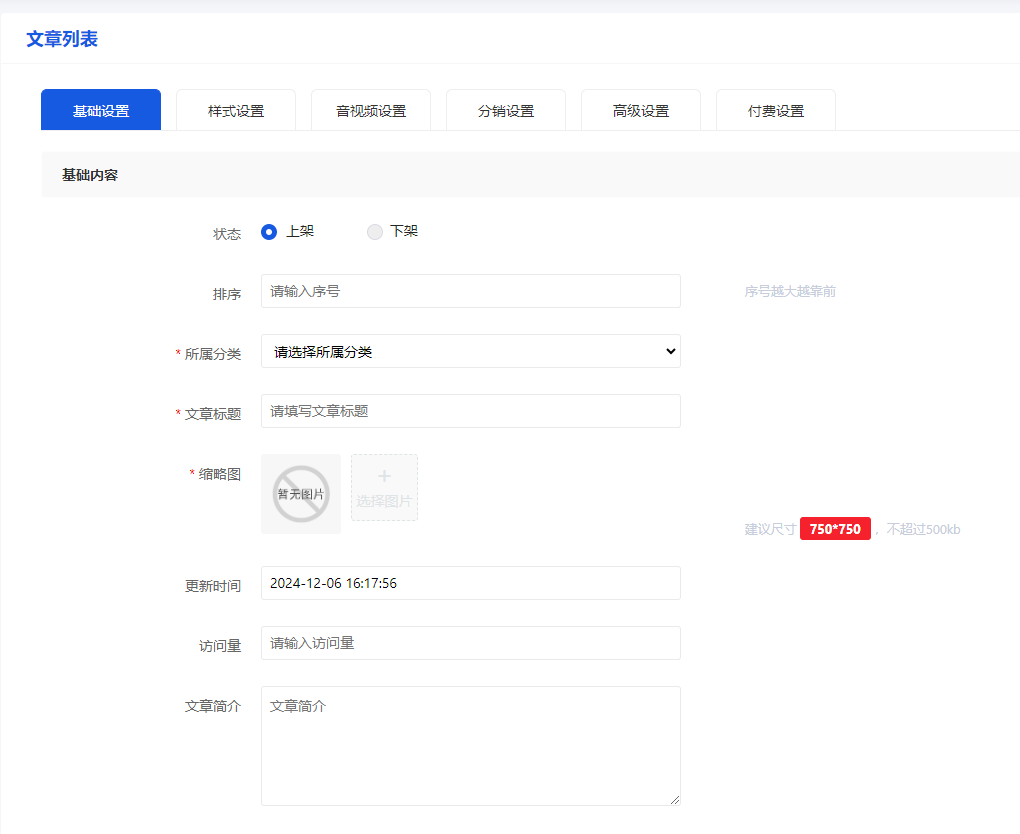
Task: Go to the 音视频设置 tab
Action: pos(371,111)
